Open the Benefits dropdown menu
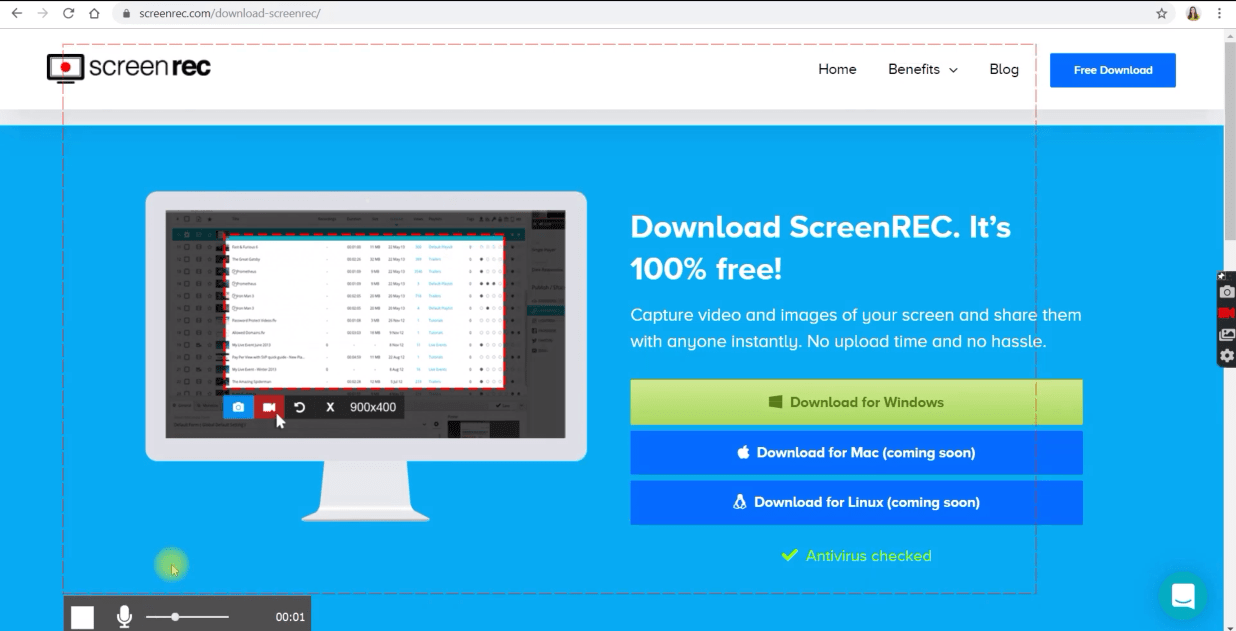This screenshot has width=1236, height=631. [x=922, y=69]
